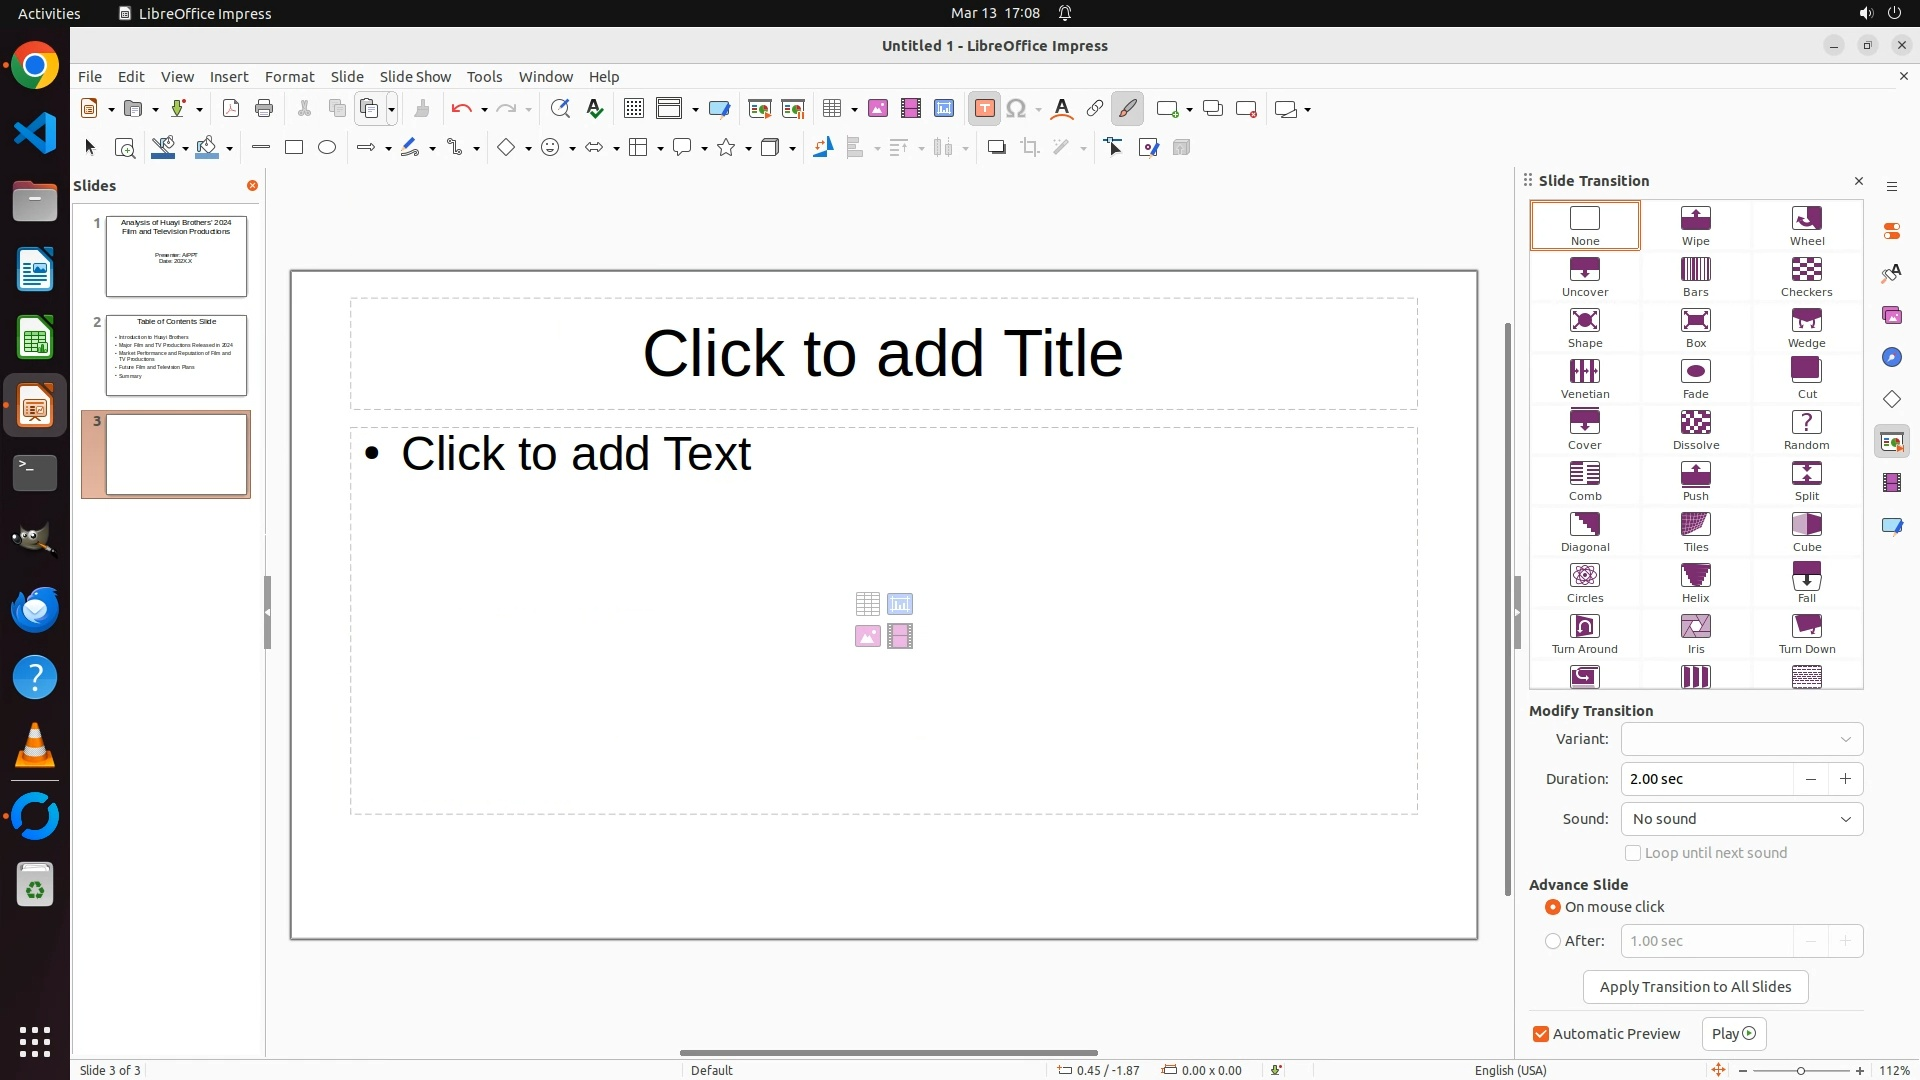Click Export as PDF toolbar icon
The height and width of the screenshot is (1080, 1920).
click(x=231, y=109)
